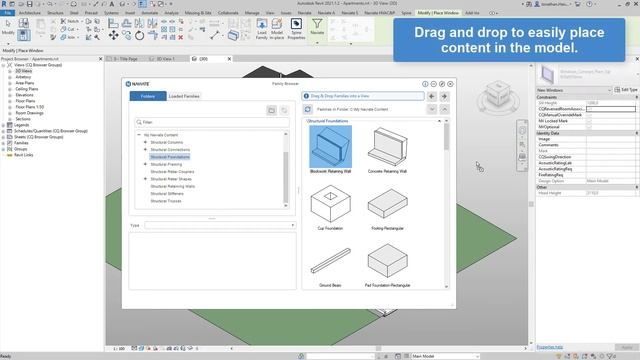The image size is (640, 360).
Task: Open Spine Properties in the ribbon
Action: click(296, 29)
